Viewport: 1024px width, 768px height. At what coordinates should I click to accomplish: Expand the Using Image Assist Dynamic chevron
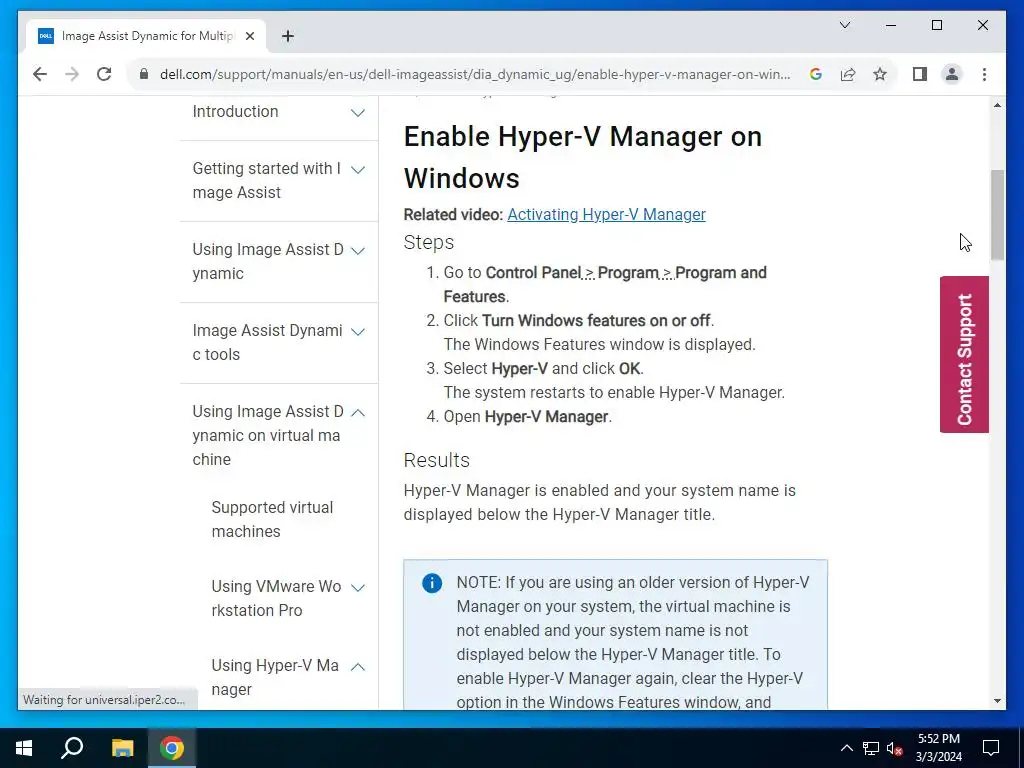(358, 251)
